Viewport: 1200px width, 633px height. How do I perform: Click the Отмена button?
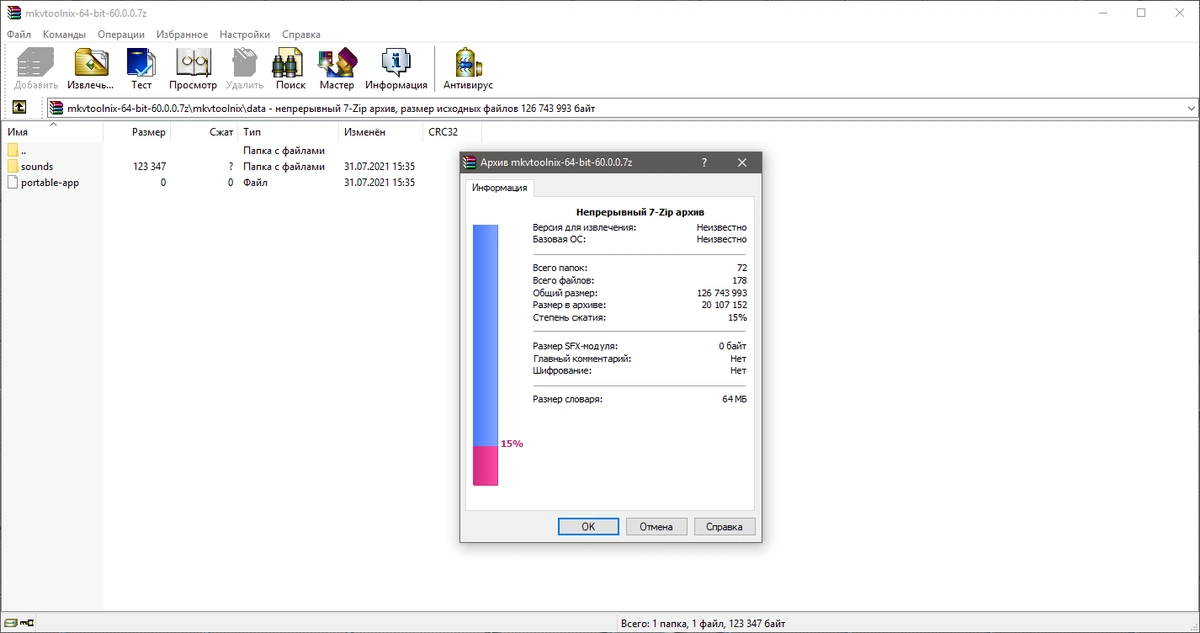click(x=656, y=526)
